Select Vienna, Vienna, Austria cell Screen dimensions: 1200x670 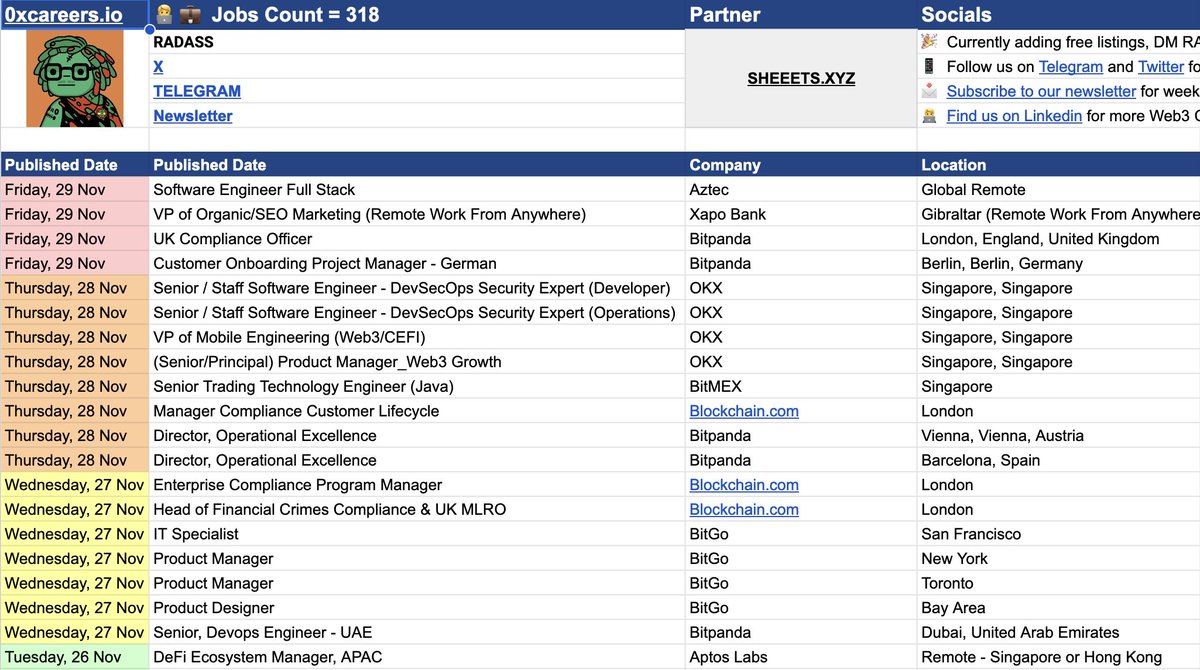click(x=1059, y=436)
